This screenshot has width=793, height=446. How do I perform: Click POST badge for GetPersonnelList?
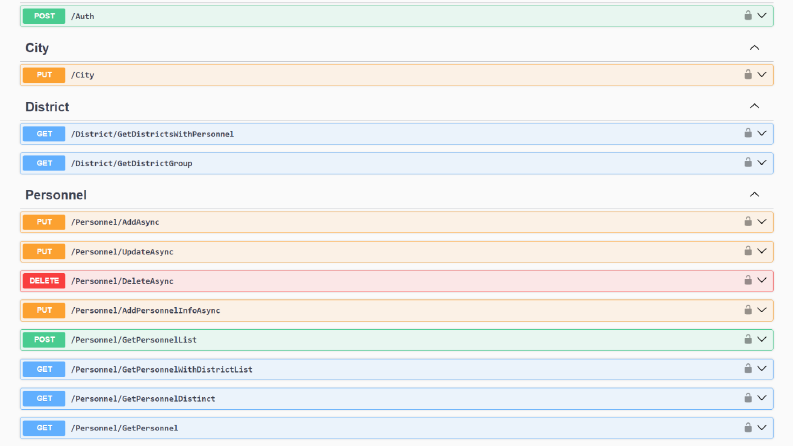click(x=44, y=340)
